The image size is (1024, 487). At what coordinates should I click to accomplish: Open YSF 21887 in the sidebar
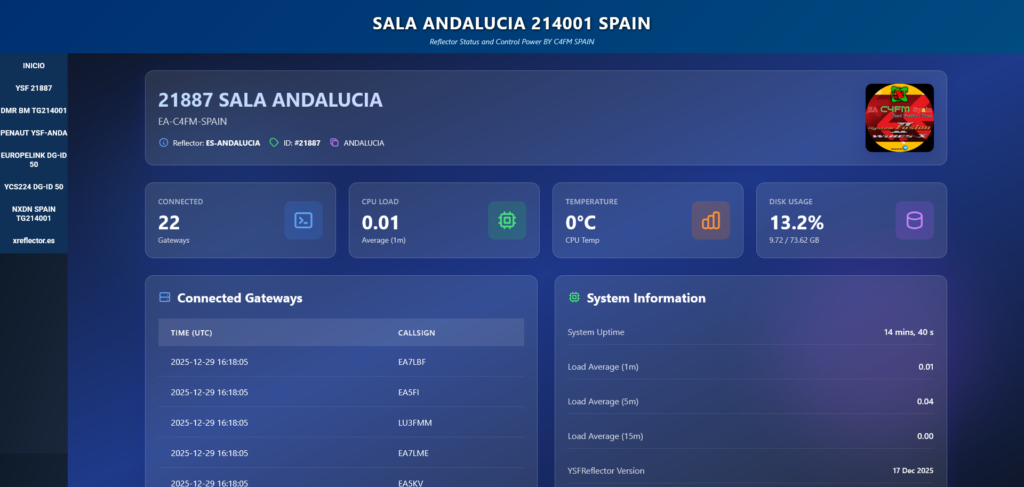tap(34, 88)
